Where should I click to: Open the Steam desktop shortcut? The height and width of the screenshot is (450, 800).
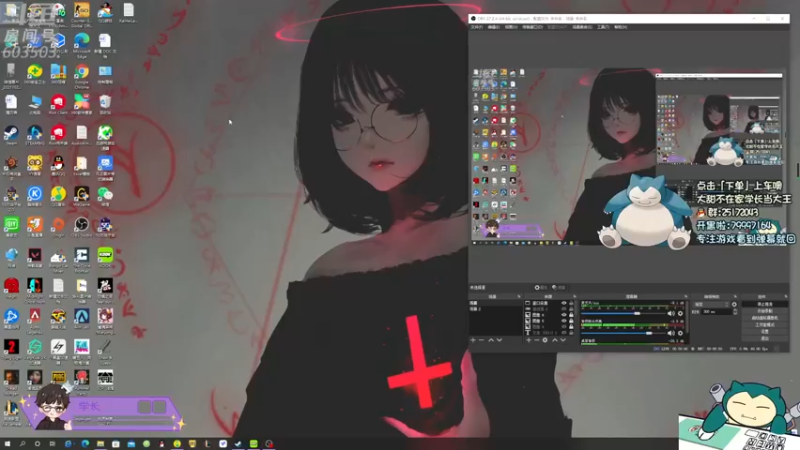click(x=11, y=134)
